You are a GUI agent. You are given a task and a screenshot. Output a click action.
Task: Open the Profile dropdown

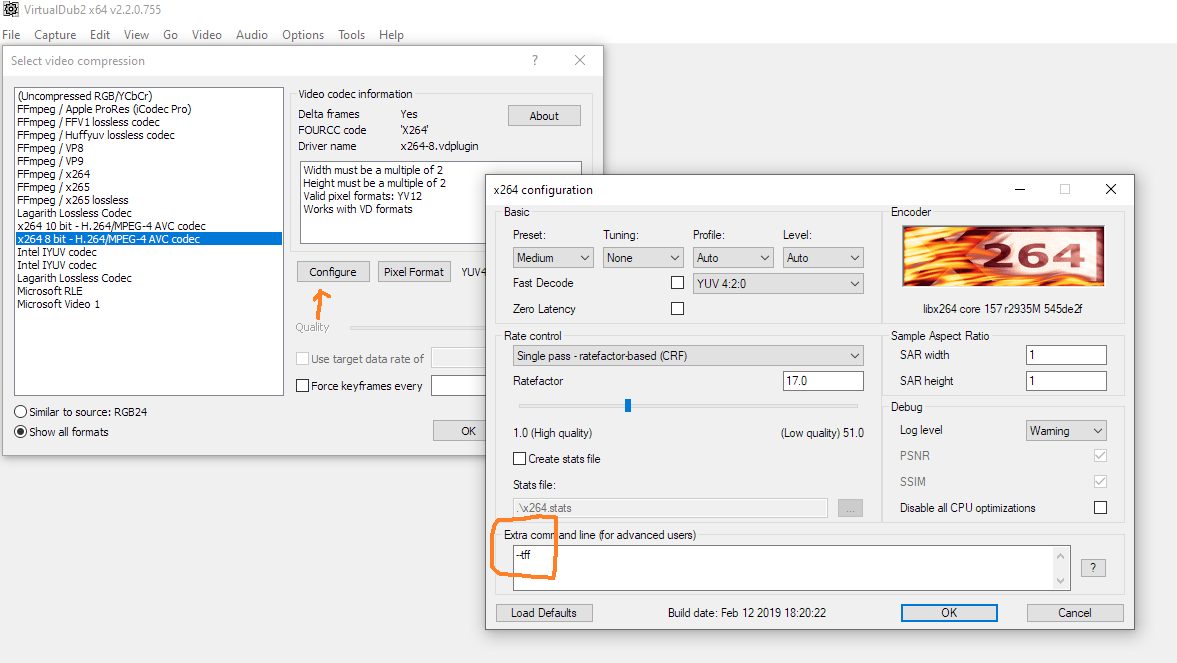click(x=733, y=258)
